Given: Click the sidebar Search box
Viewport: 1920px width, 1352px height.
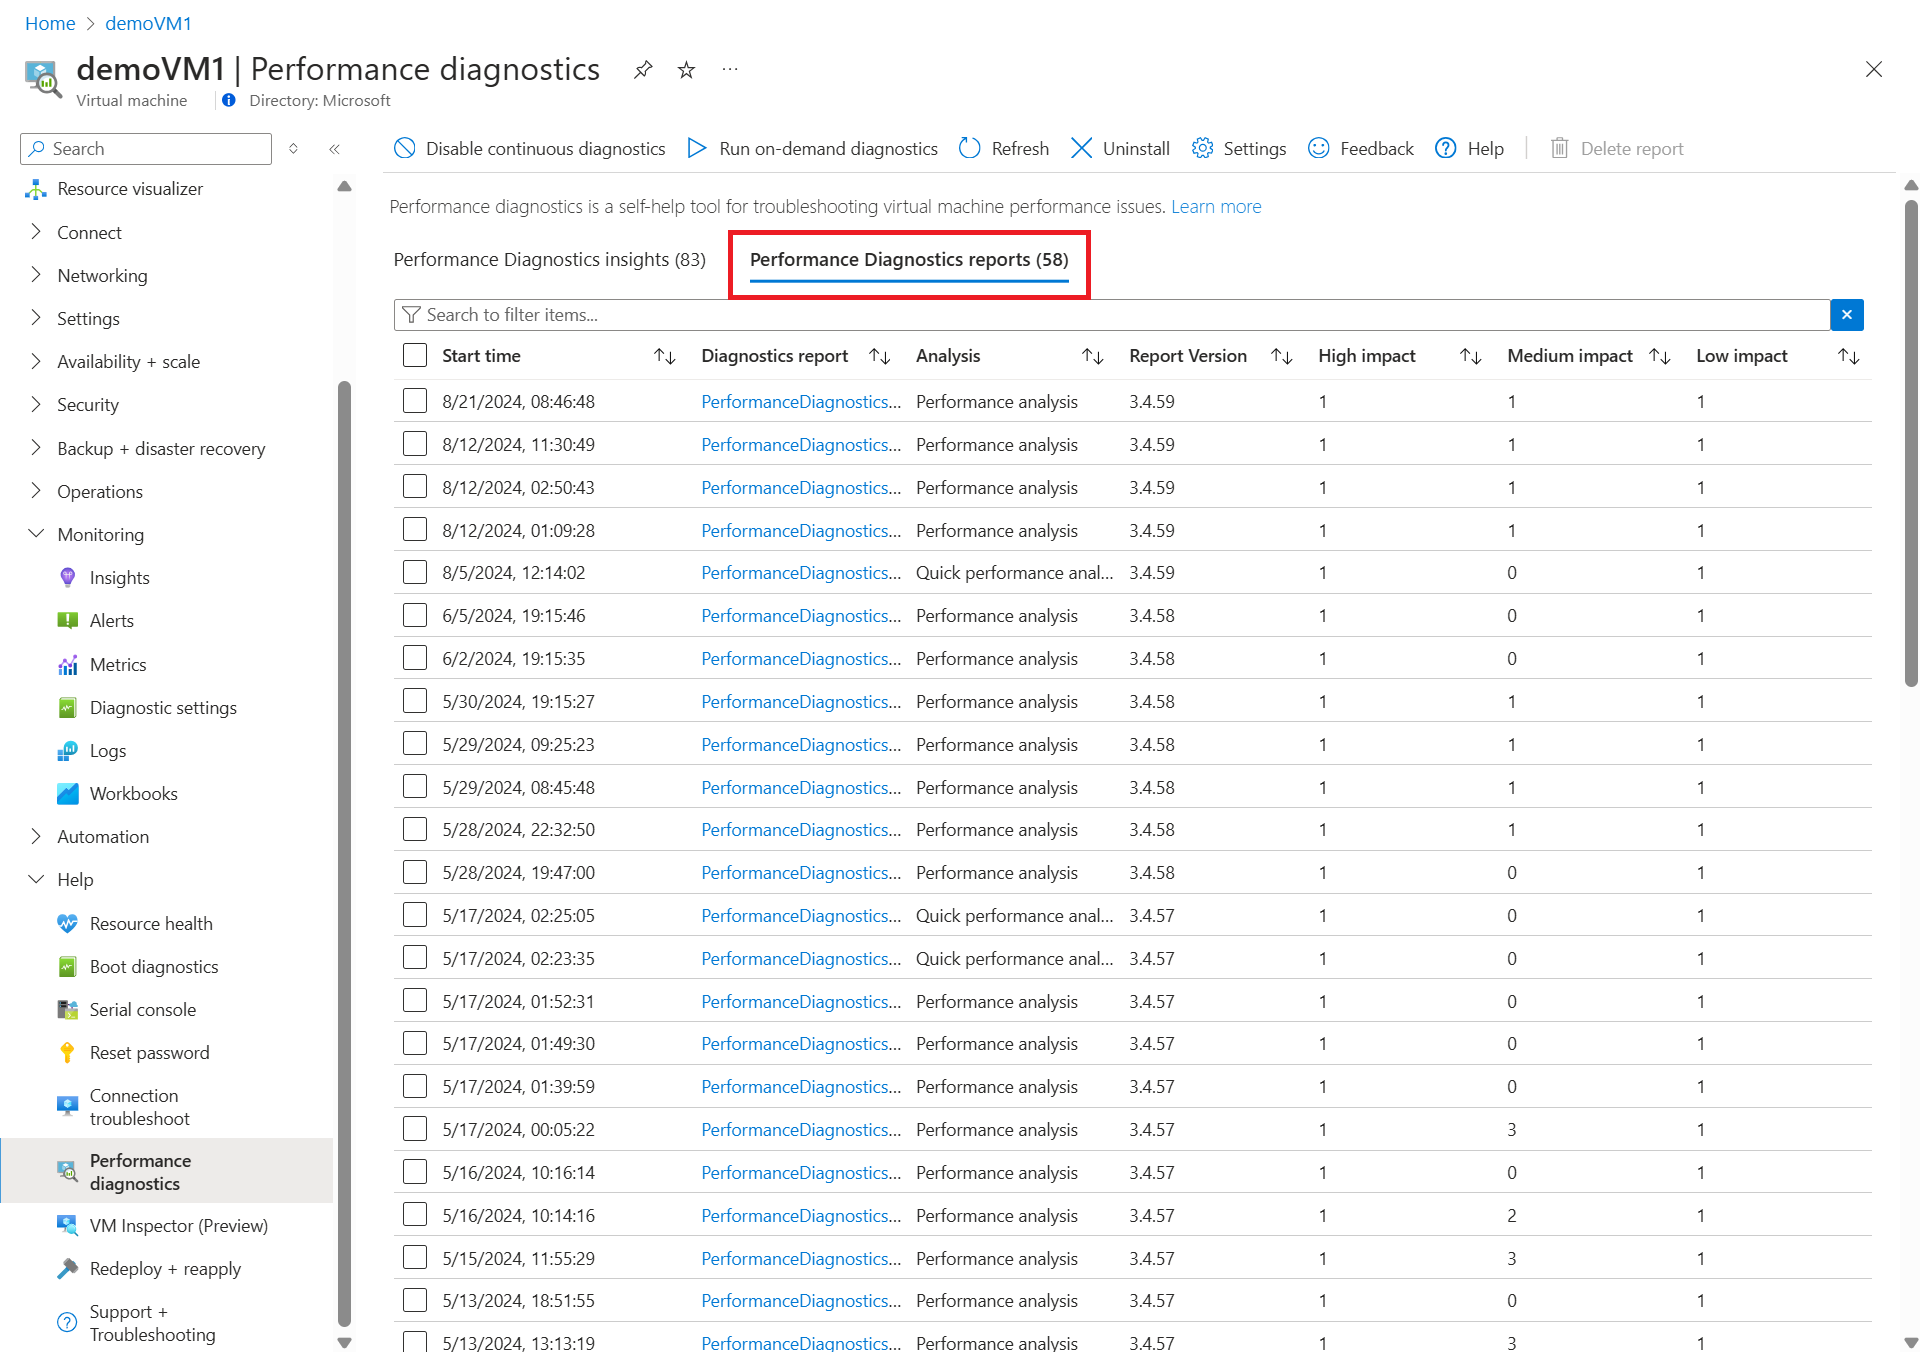Looking at the screenshot, I should 146,149.
